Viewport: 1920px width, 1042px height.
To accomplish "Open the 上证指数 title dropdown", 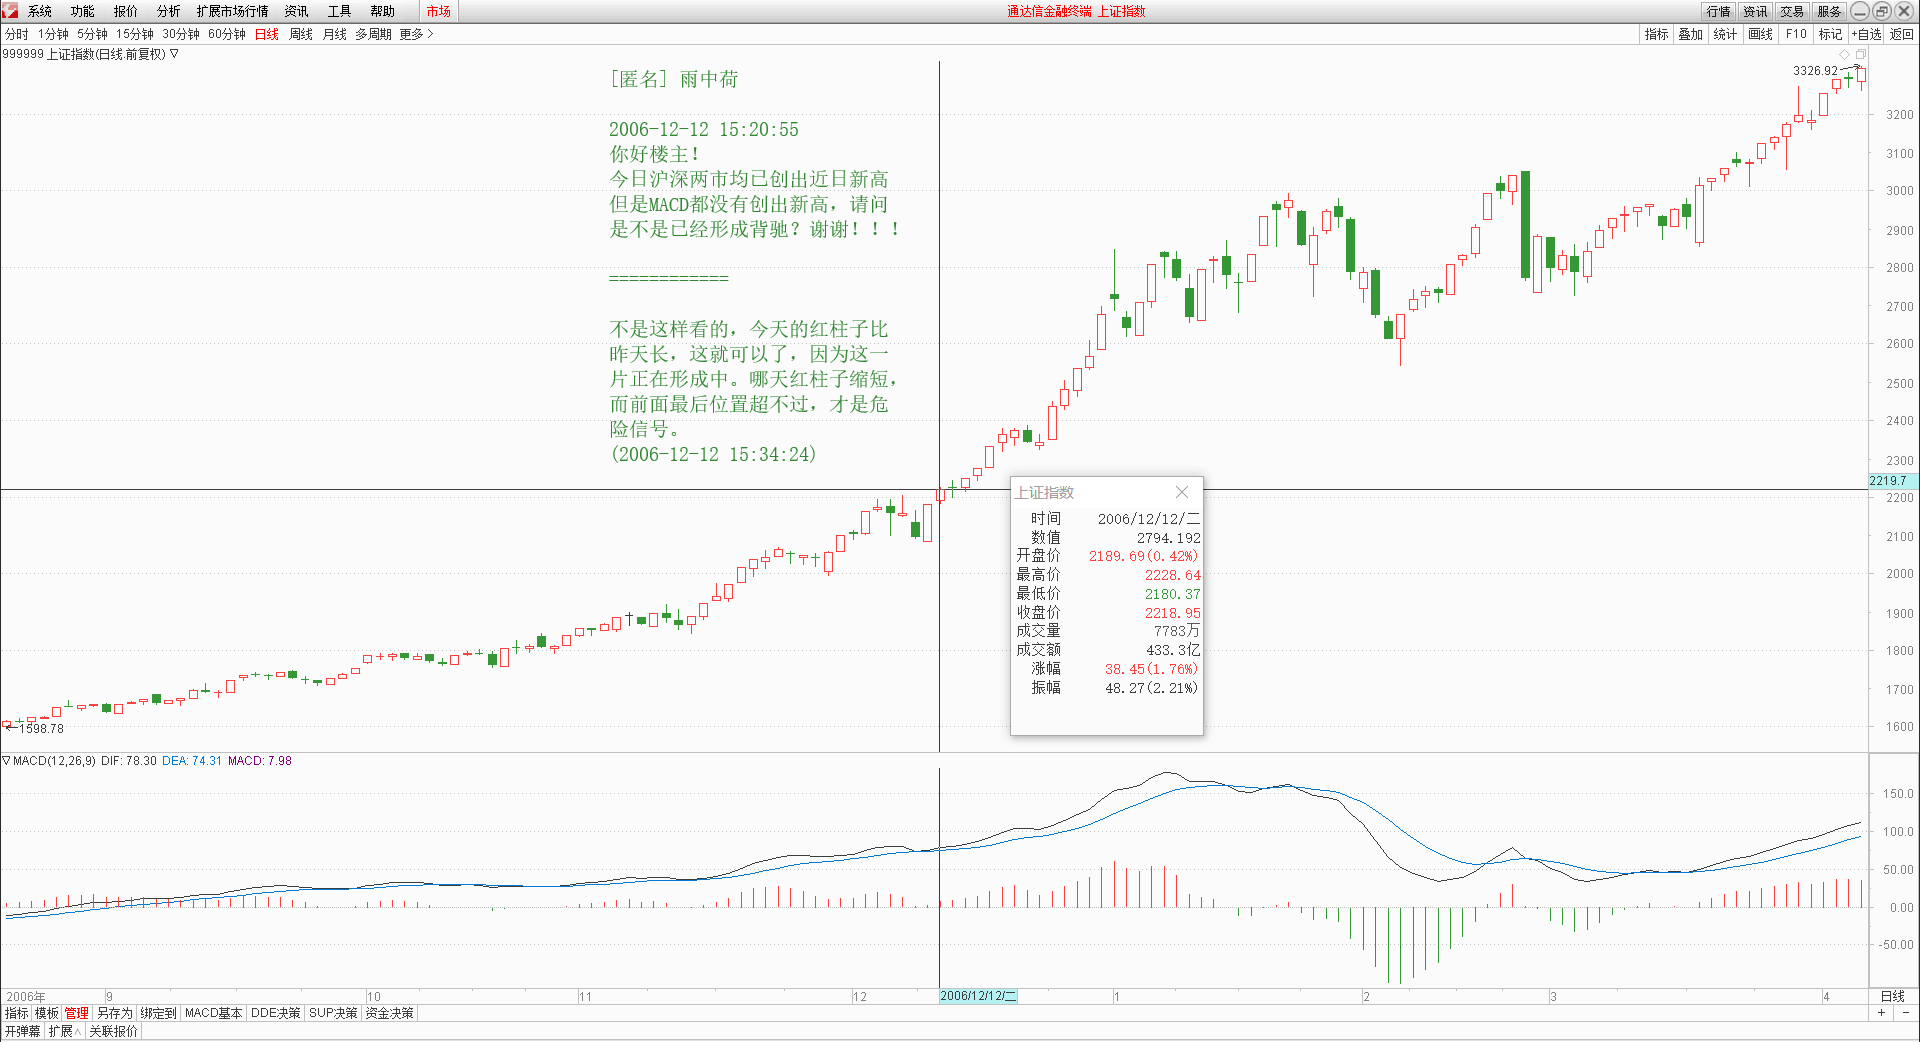I will coord(171,54).
